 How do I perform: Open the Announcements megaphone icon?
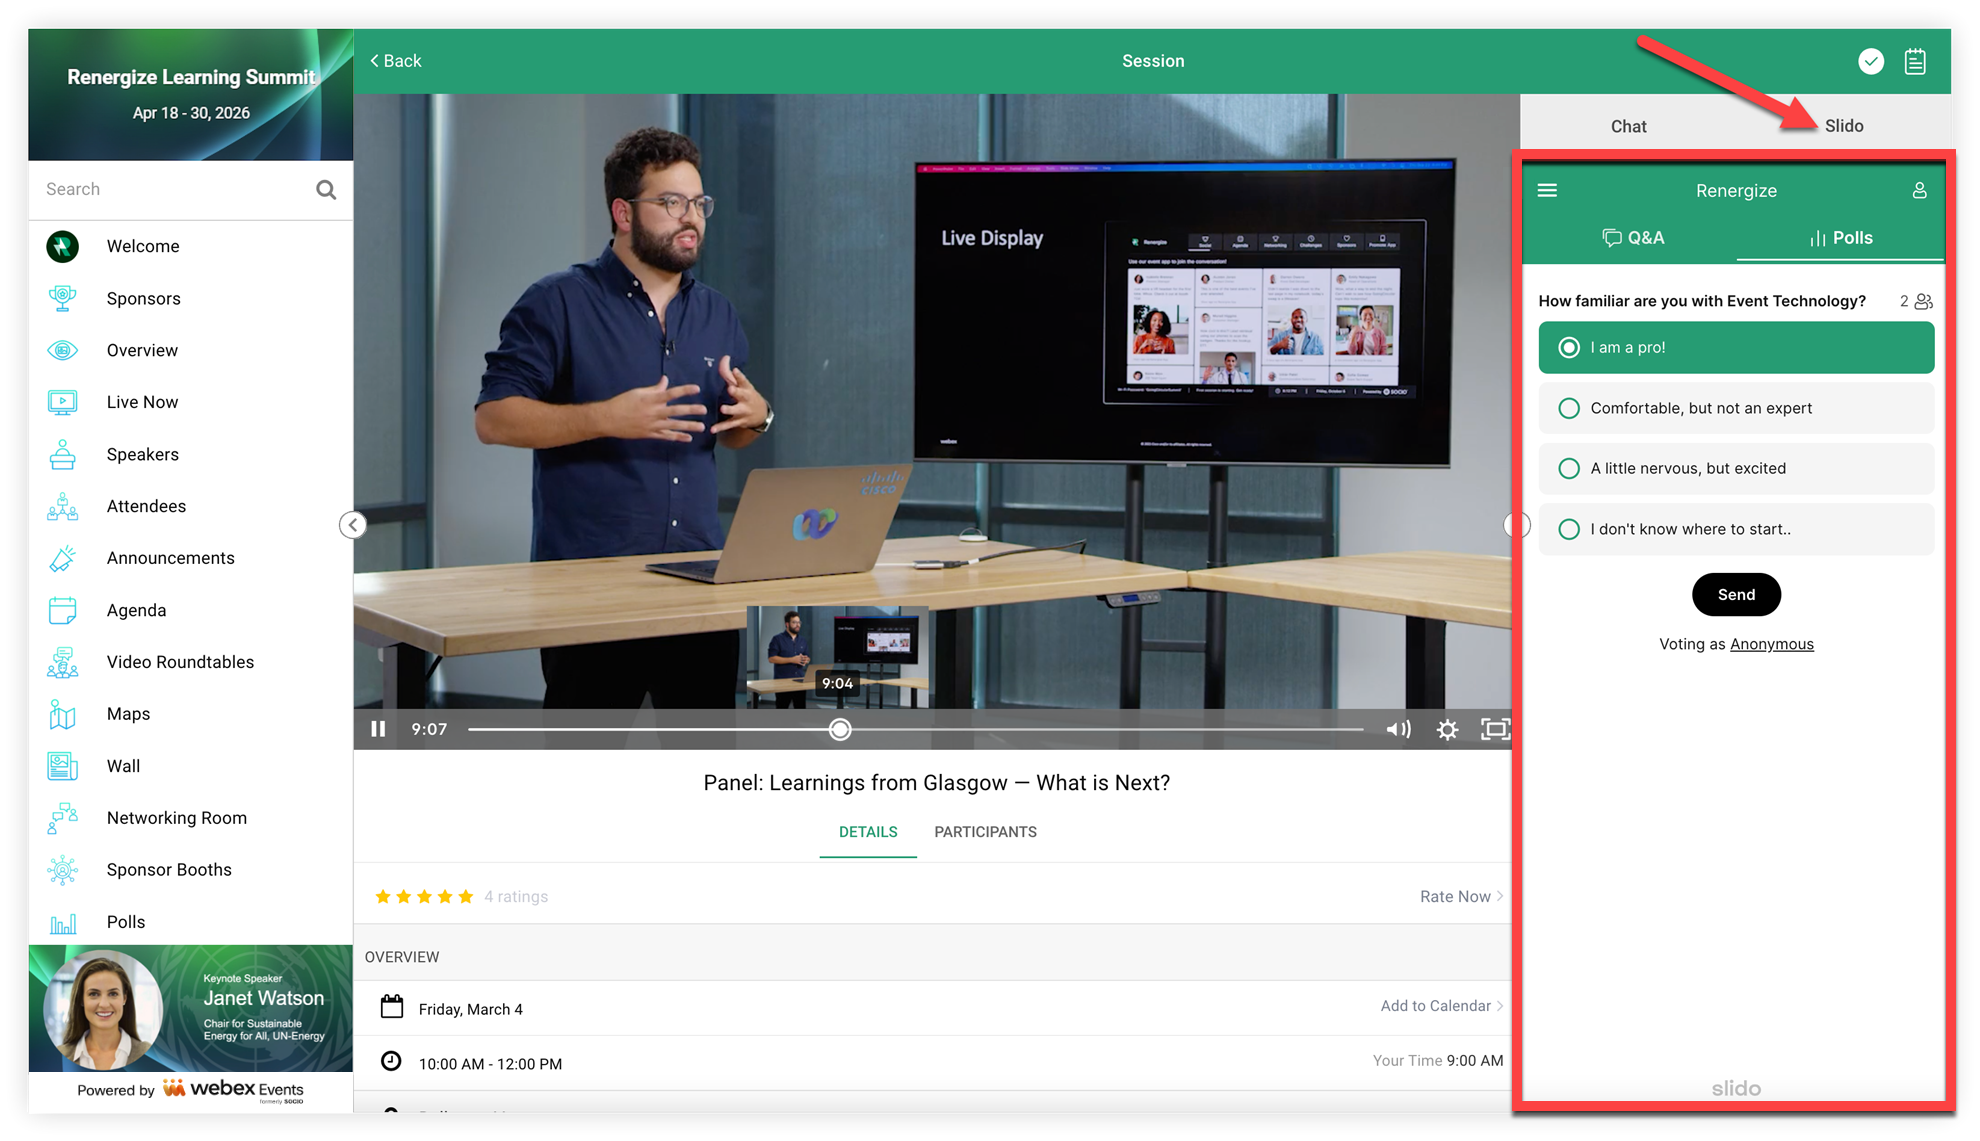tap(62, 558)
